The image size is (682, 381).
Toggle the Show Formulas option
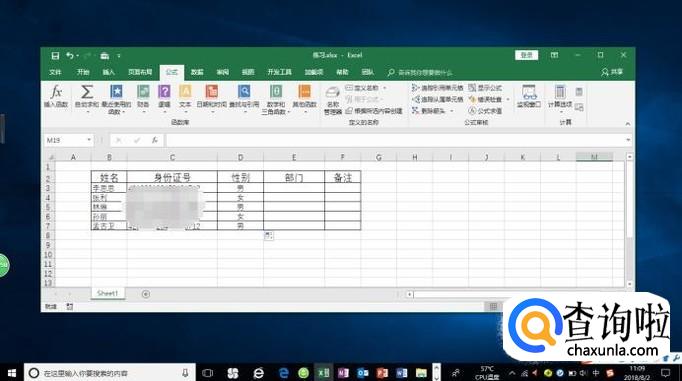click(485, 88)
